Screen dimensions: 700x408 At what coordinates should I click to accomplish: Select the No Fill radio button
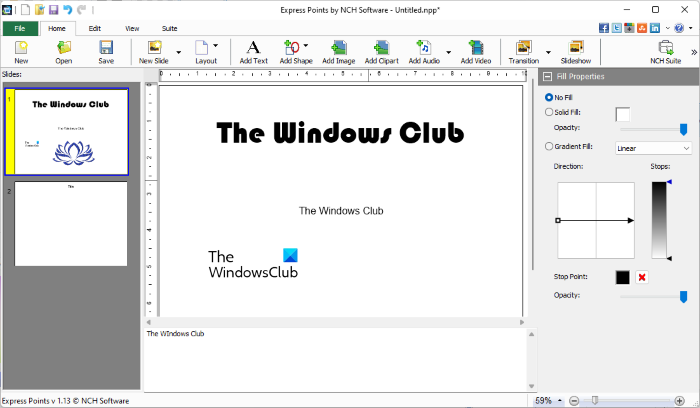(x=549, y=97)
